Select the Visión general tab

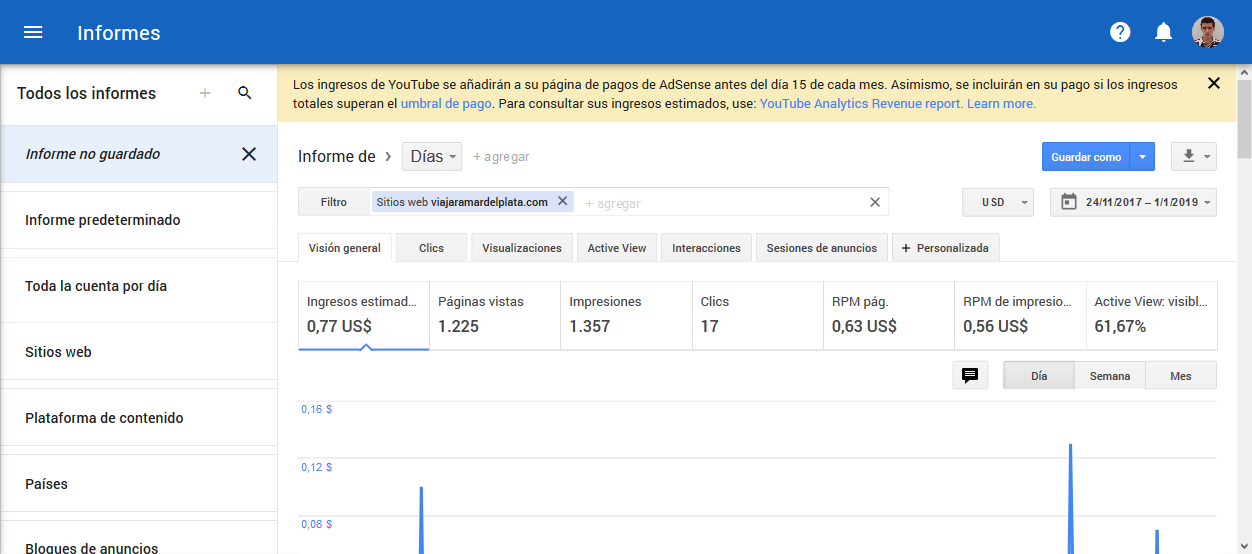point(345,248)
